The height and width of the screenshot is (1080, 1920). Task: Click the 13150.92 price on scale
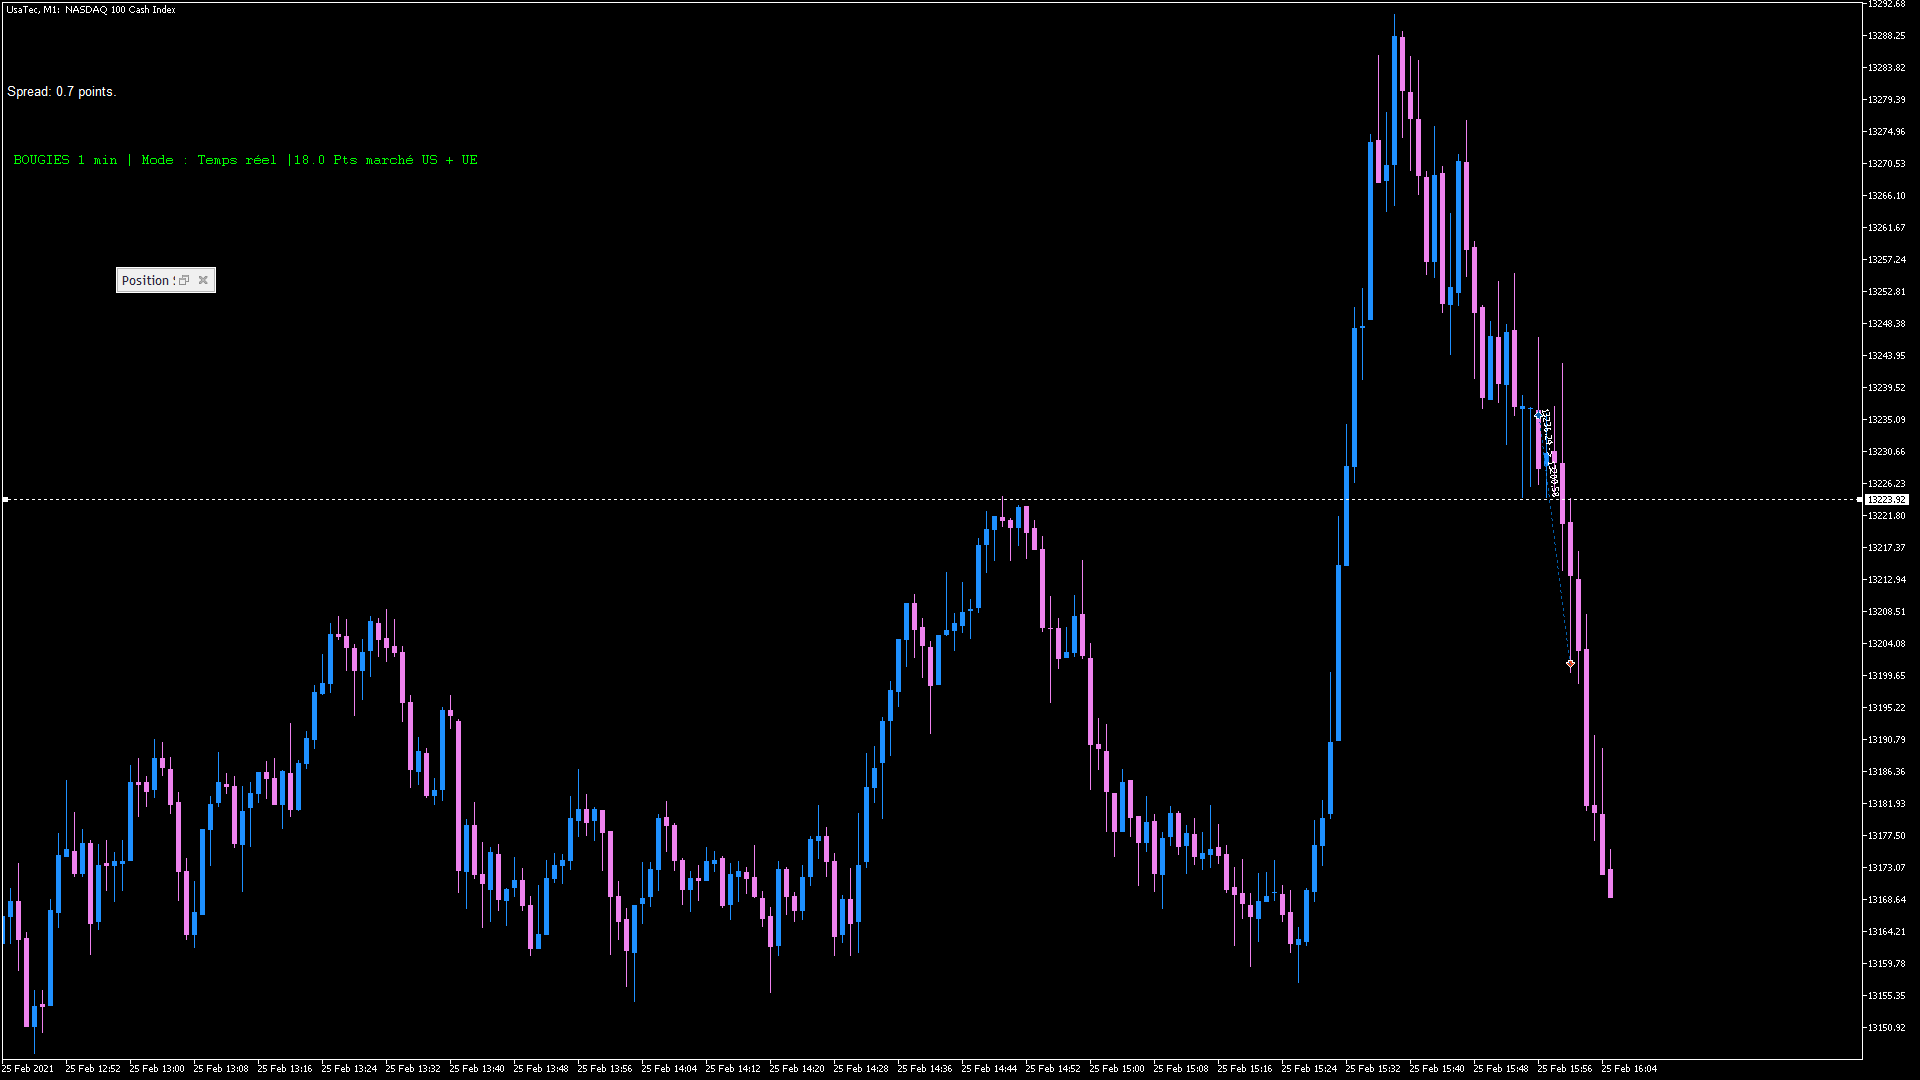1886,1027
